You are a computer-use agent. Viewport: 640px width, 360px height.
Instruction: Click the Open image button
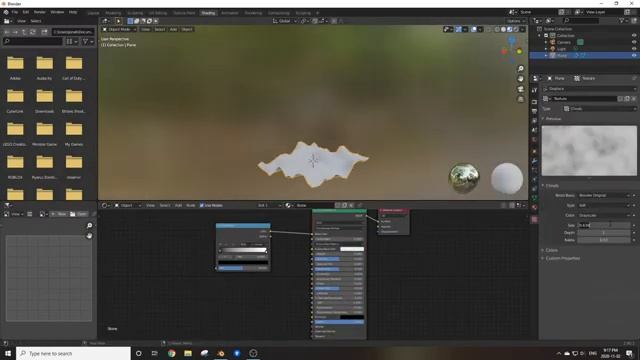click(x=78, y=214)
